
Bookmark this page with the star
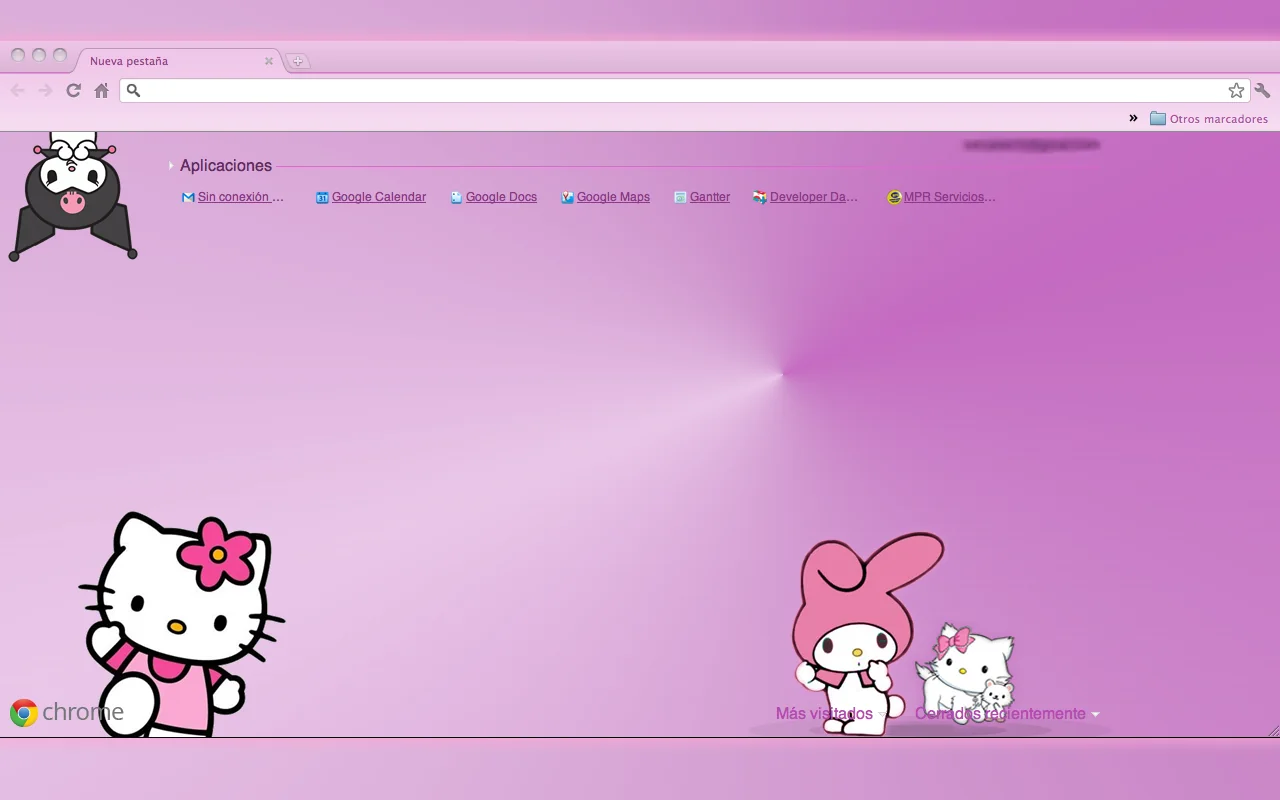click(x=1237, y=91)
